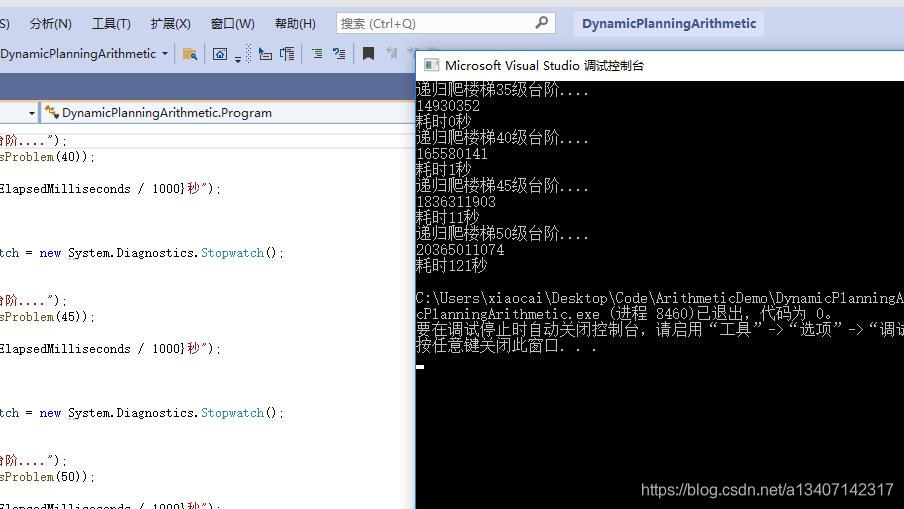
Task: Click the first Stopwatch type in code
Action: pos(232,253)
